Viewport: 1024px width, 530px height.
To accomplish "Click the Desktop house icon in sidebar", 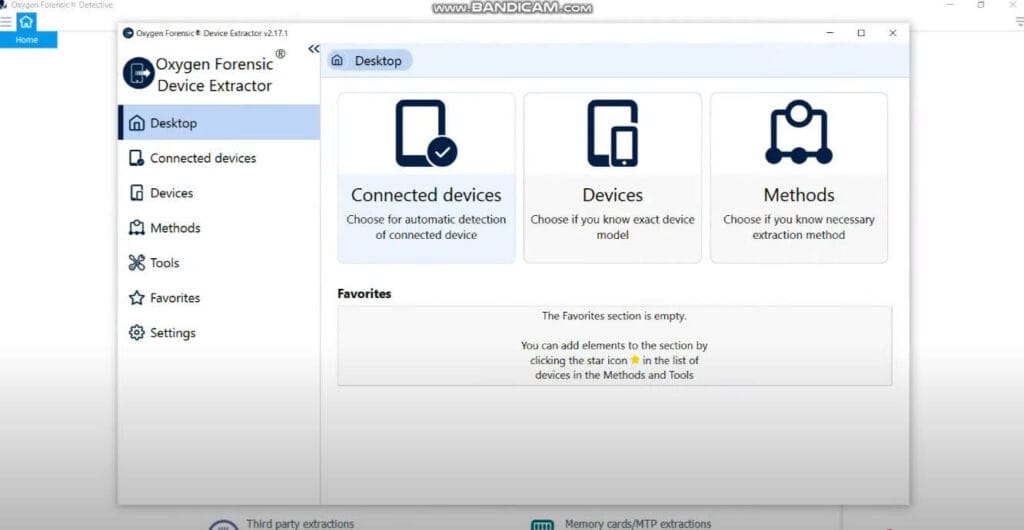I will [136, 123].
